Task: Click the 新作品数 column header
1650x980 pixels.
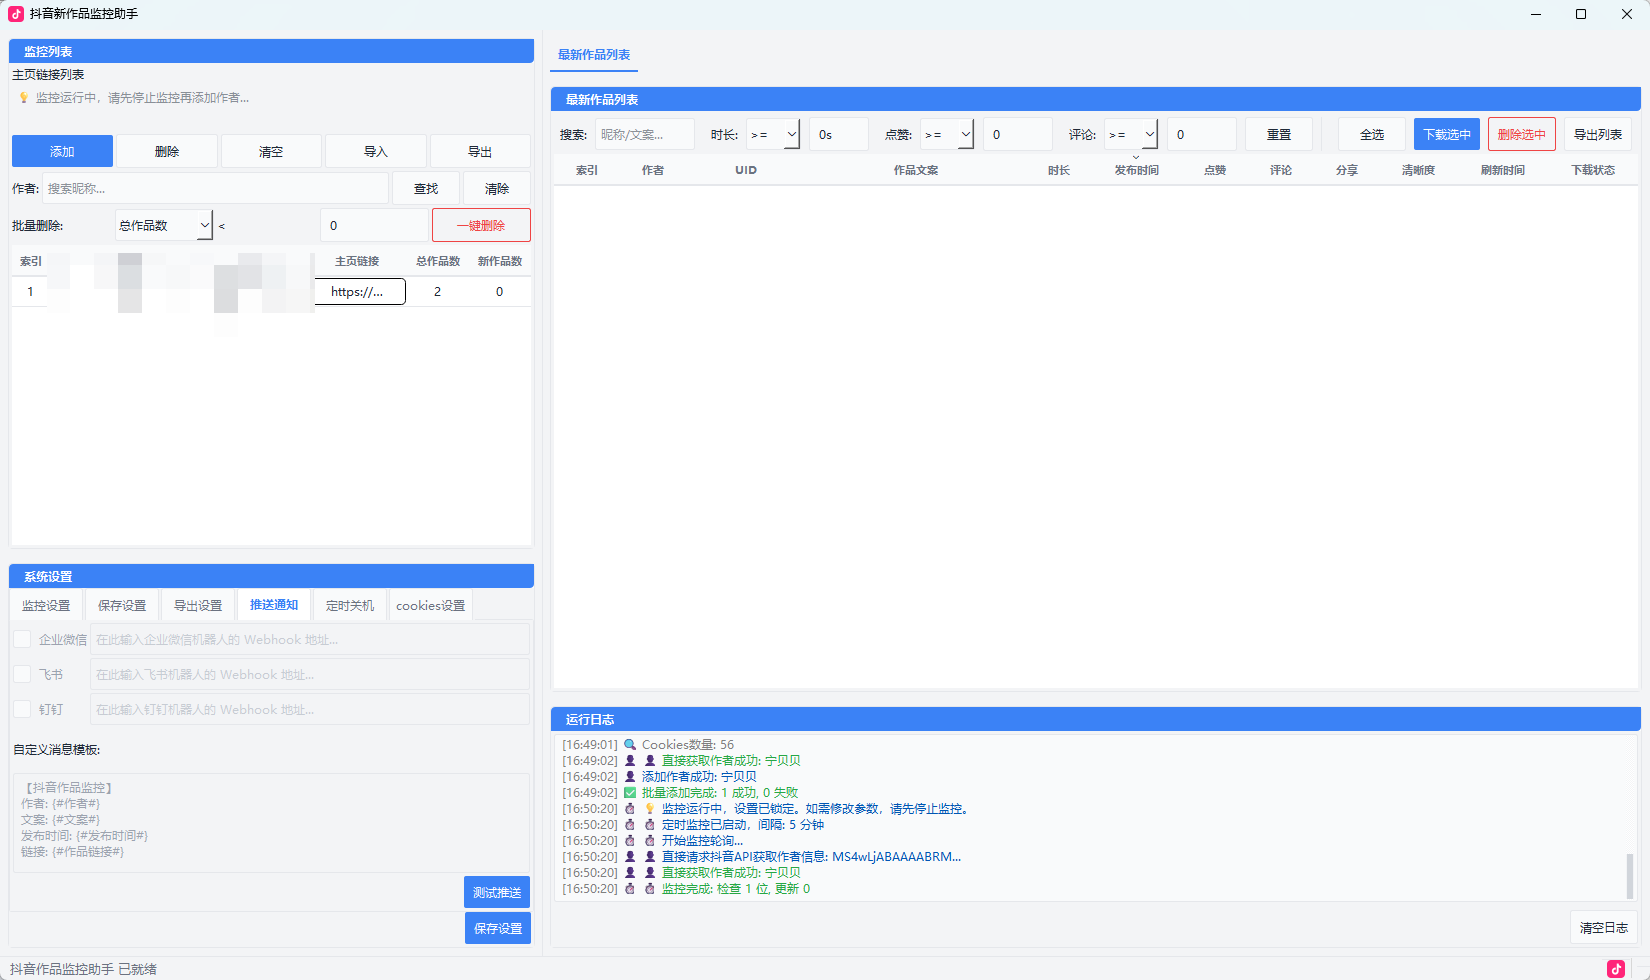Action: pos(500,261)
